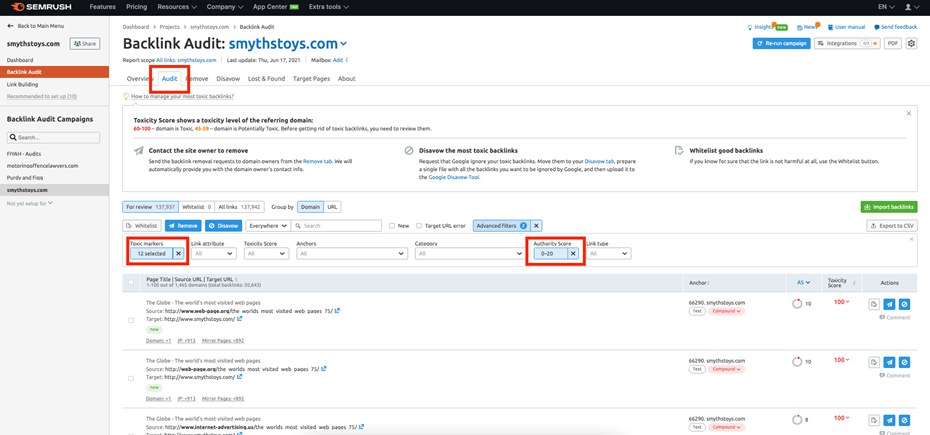This screenshot has width=930, height=435.
Task: Open Pricing in top navigation
Action: (x=136, y=7)
